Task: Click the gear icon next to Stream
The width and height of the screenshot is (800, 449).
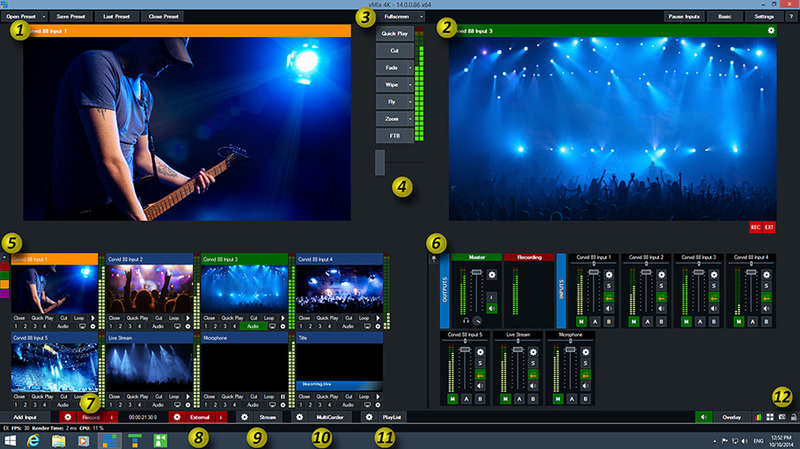Action: 244,415
